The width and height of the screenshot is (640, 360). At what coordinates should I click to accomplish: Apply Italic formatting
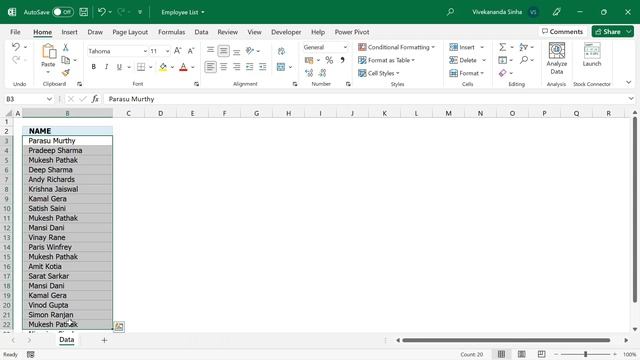[106, 67]
